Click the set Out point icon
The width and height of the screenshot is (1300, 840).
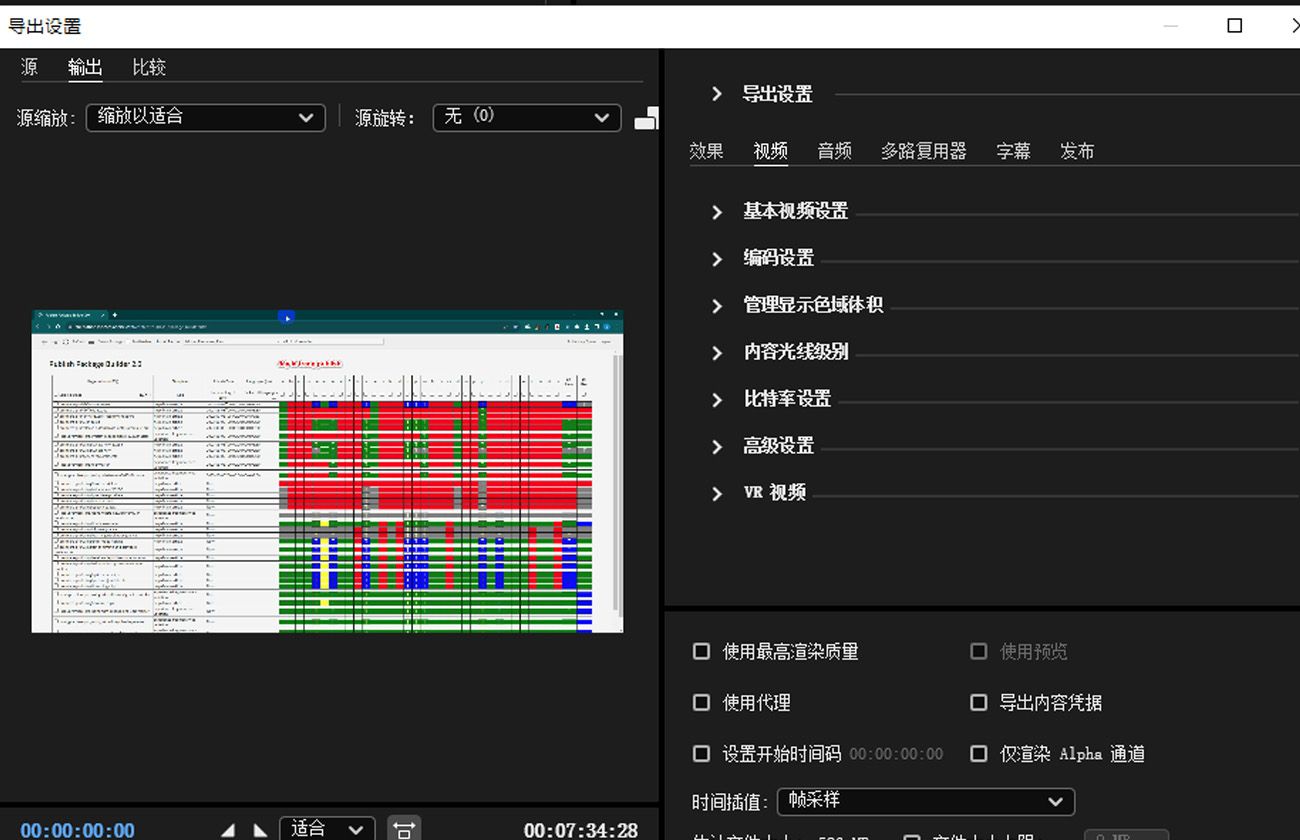(259, 828)
